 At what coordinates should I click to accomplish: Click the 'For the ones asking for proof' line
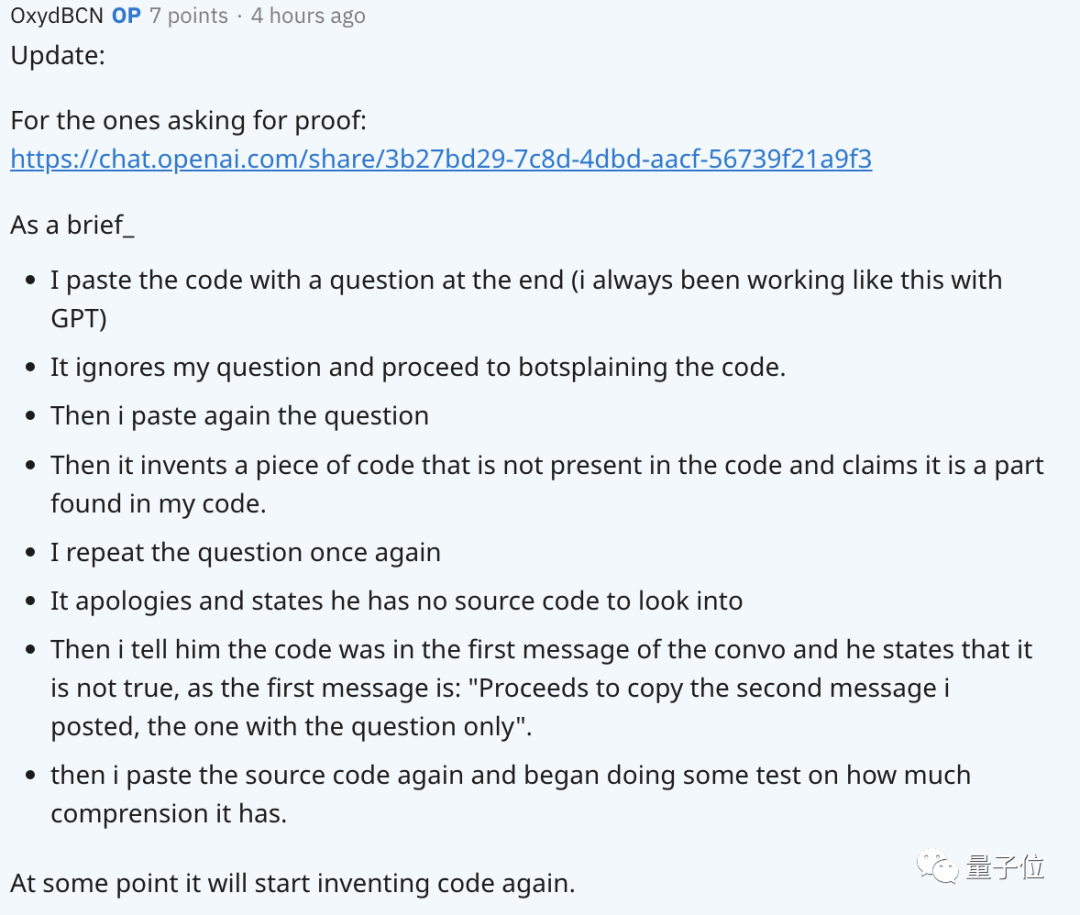coord(189,121)
